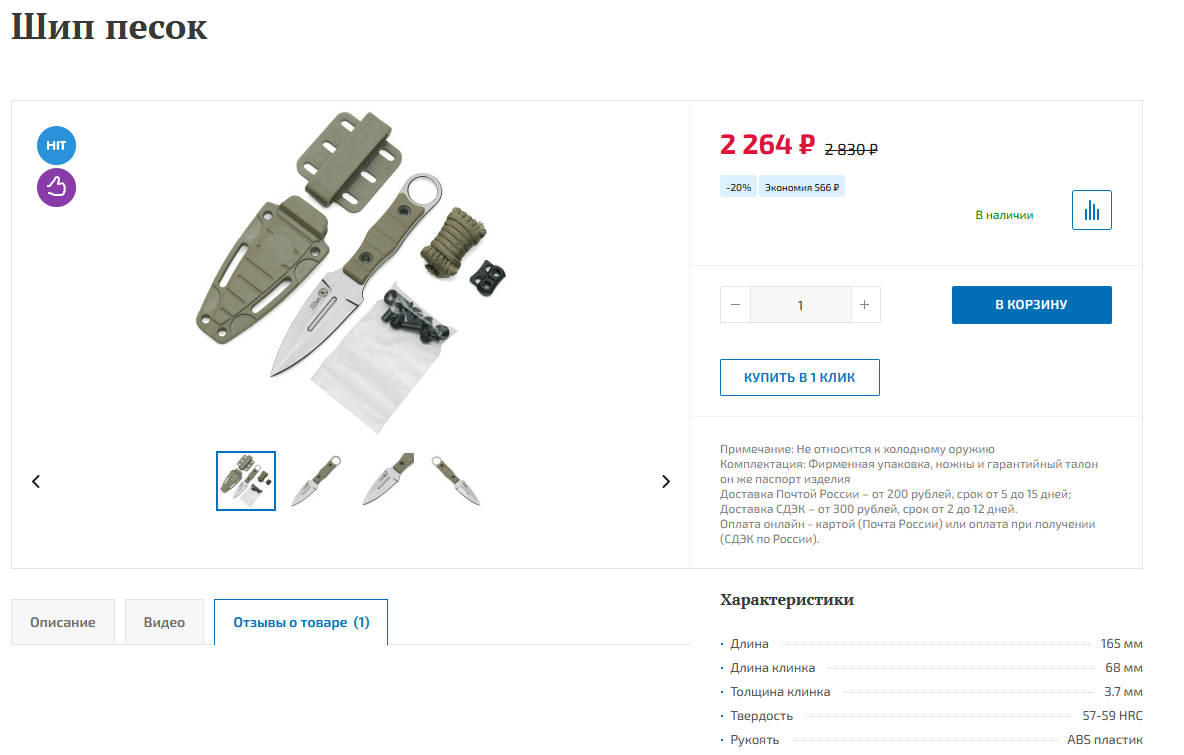Switch to the Видео tab
The height and width of the screenshot is (755, 1184).
(x=164, y=622)
